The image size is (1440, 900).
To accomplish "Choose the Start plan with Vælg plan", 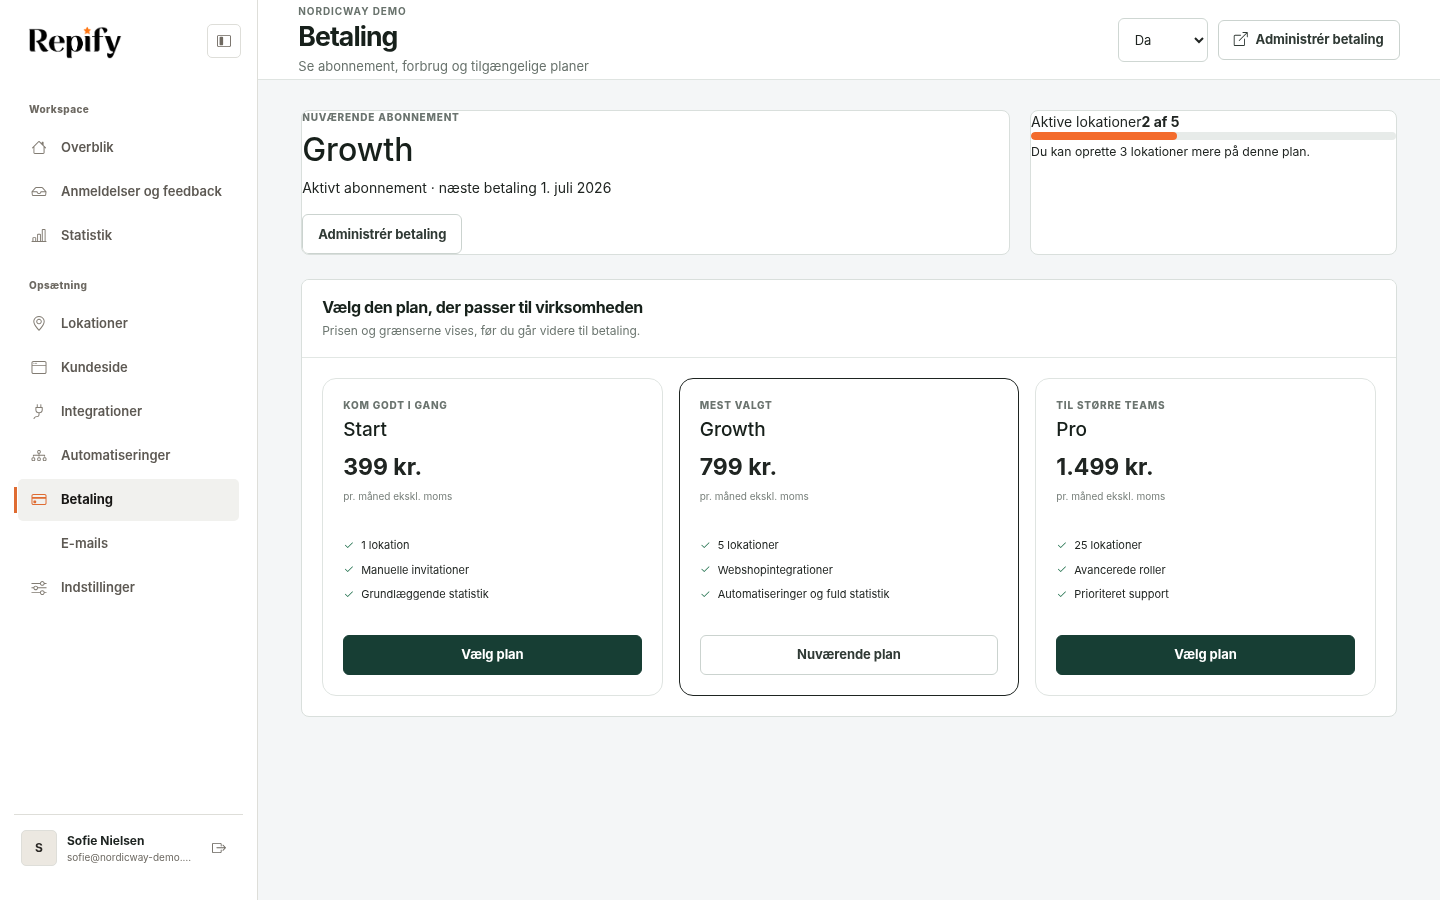I will (x=492, y=655).
